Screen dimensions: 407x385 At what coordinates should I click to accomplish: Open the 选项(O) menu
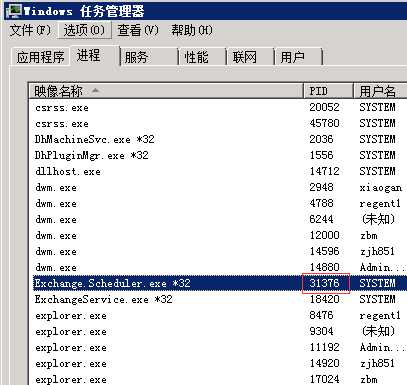click(84, 31)
